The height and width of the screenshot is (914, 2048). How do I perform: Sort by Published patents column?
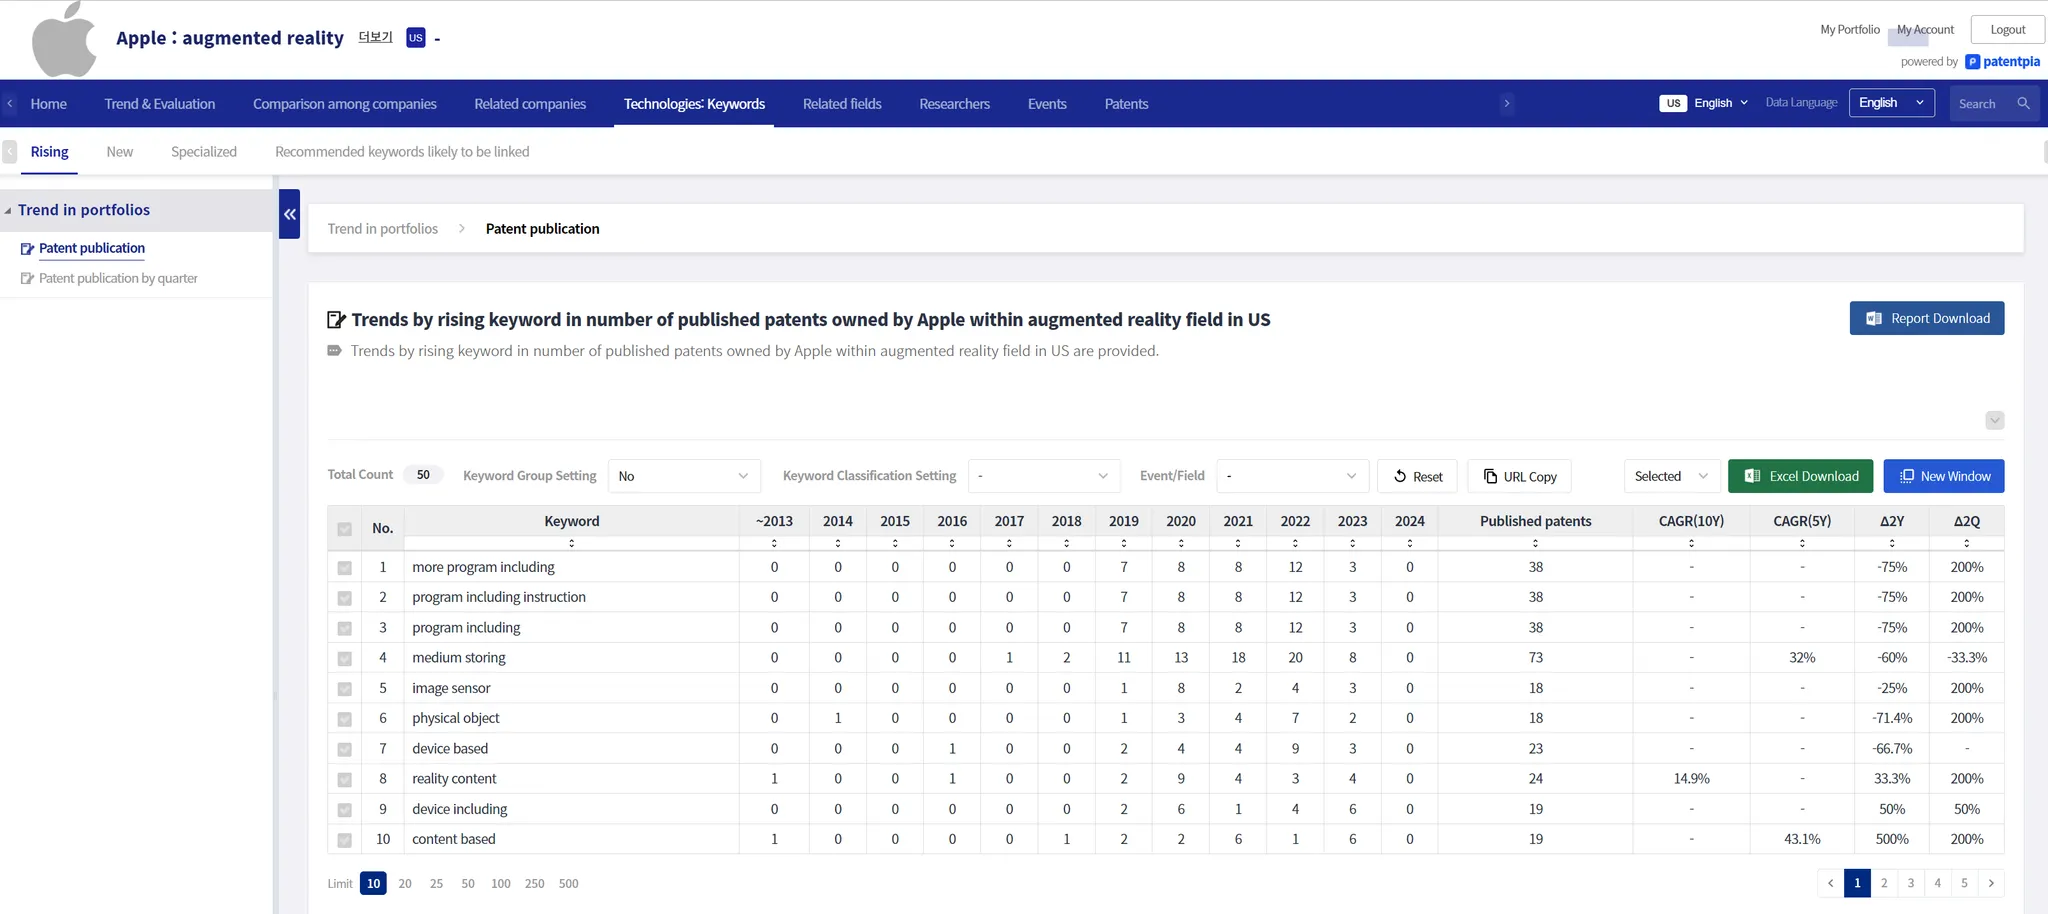click(1535, 543)
